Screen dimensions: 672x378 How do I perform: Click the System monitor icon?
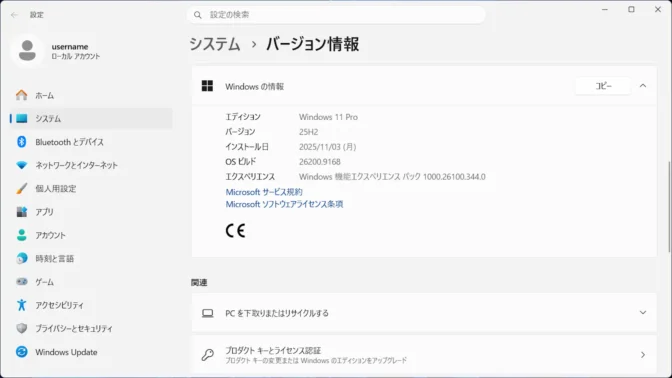21,119
